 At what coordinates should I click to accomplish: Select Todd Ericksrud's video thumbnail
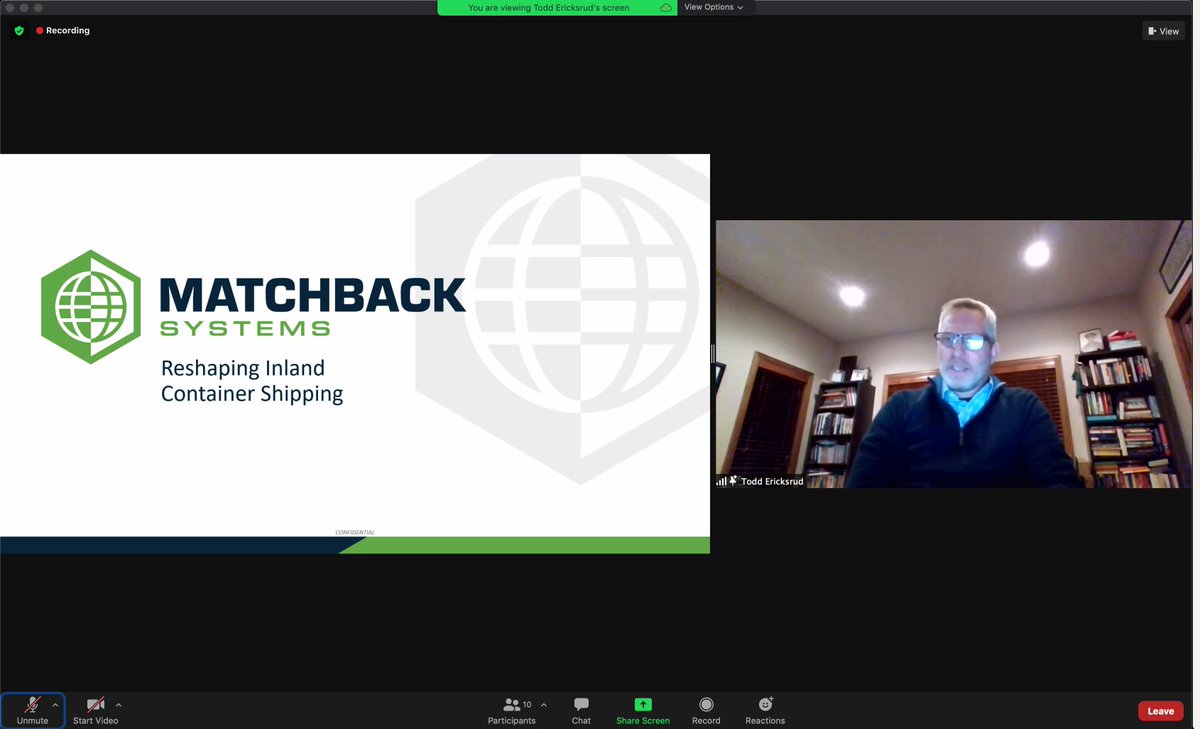(x=954, y=354)
